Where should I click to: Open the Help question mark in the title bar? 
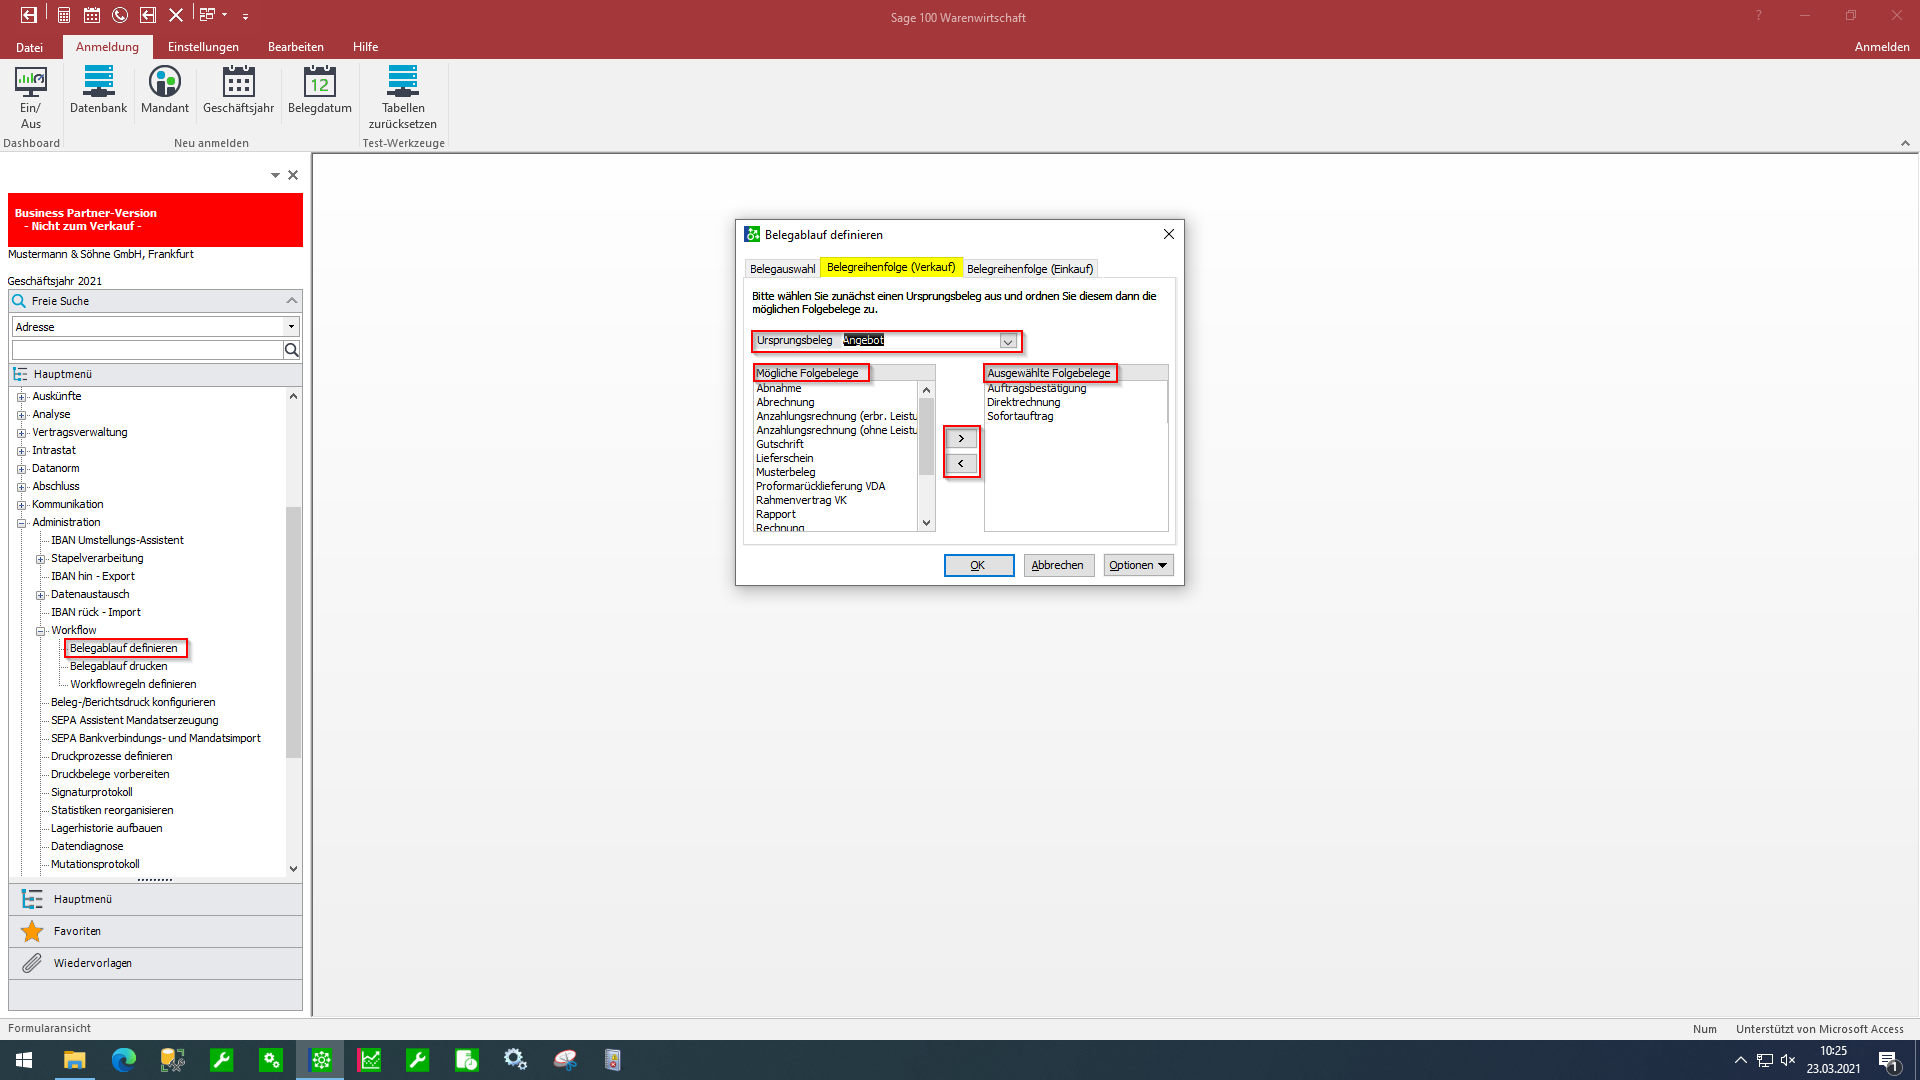point(1758,15)
